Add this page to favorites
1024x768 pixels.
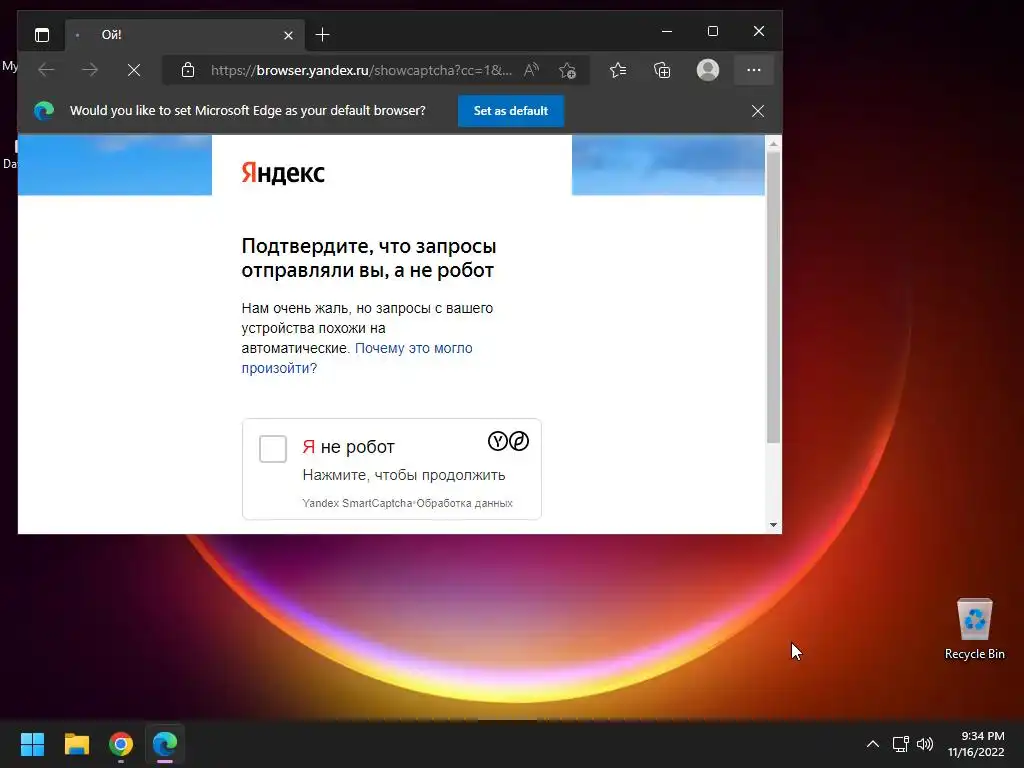(568, 70)
